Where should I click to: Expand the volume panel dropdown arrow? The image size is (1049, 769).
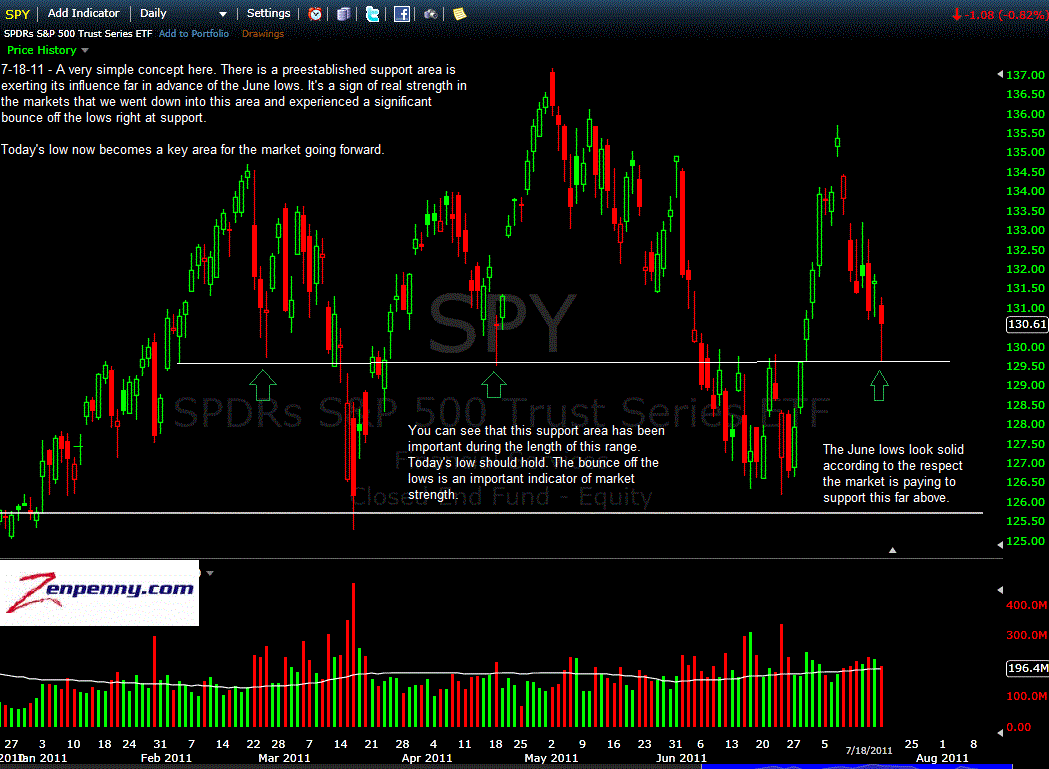click(210, 574)
